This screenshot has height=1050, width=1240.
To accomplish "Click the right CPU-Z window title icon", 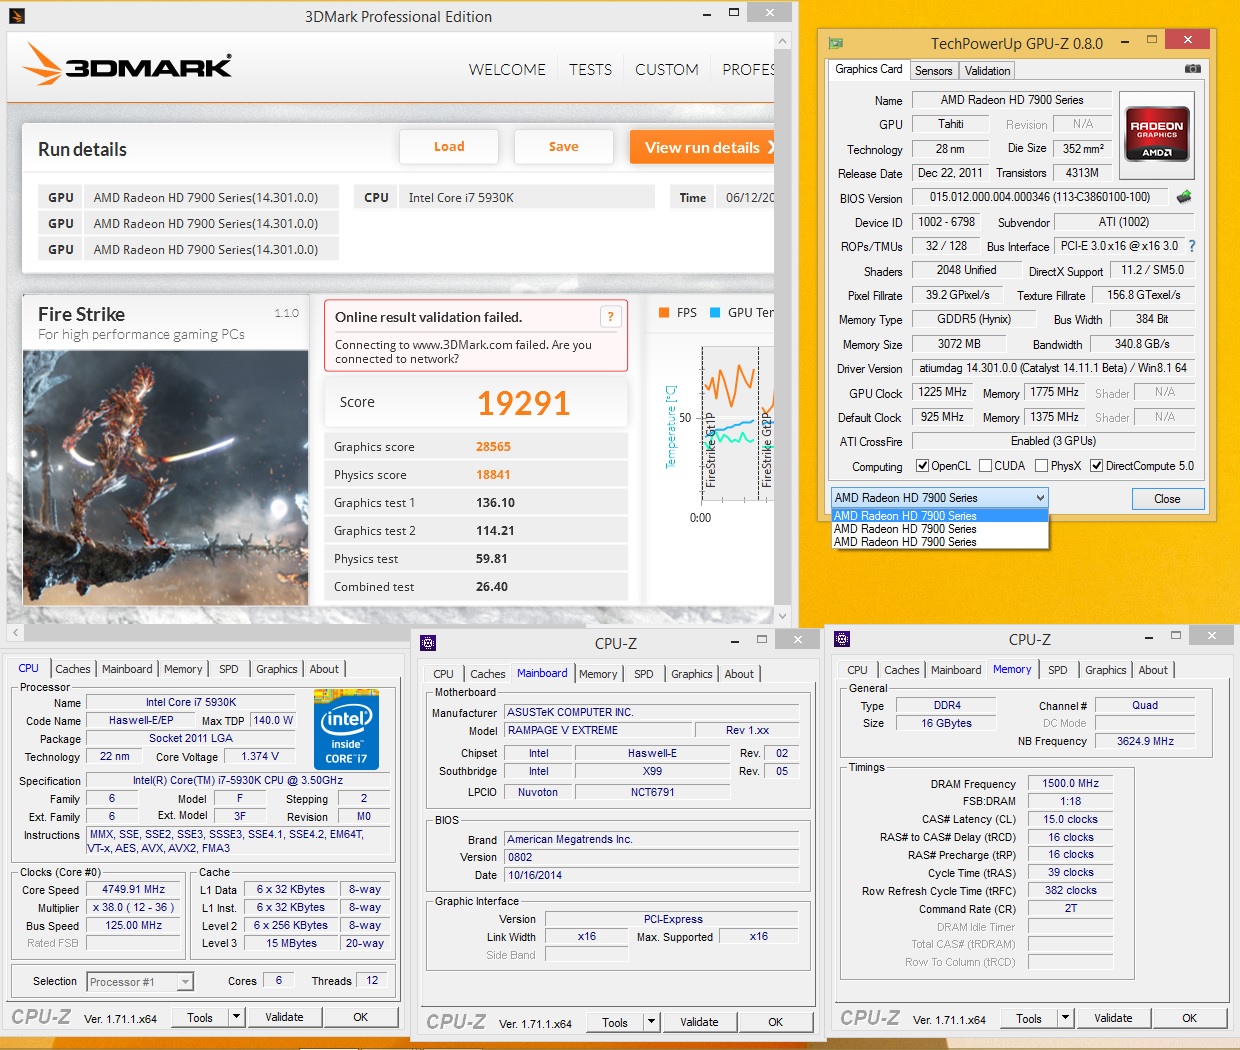I will (x=842, y=639).
